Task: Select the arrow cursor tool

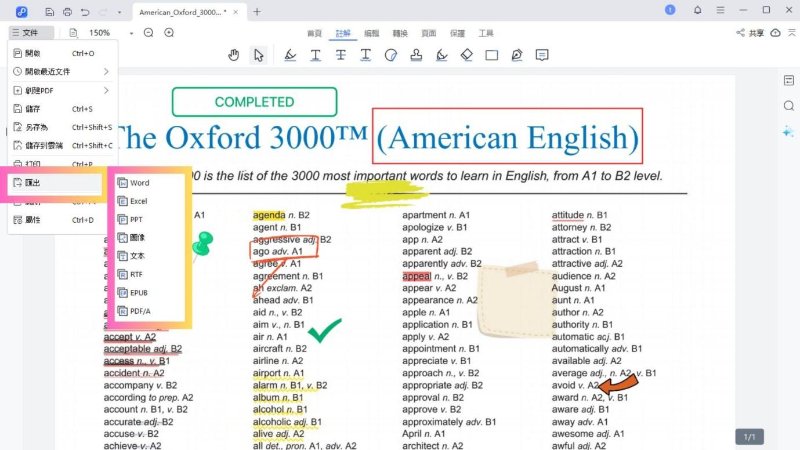Action: point(259,55)
